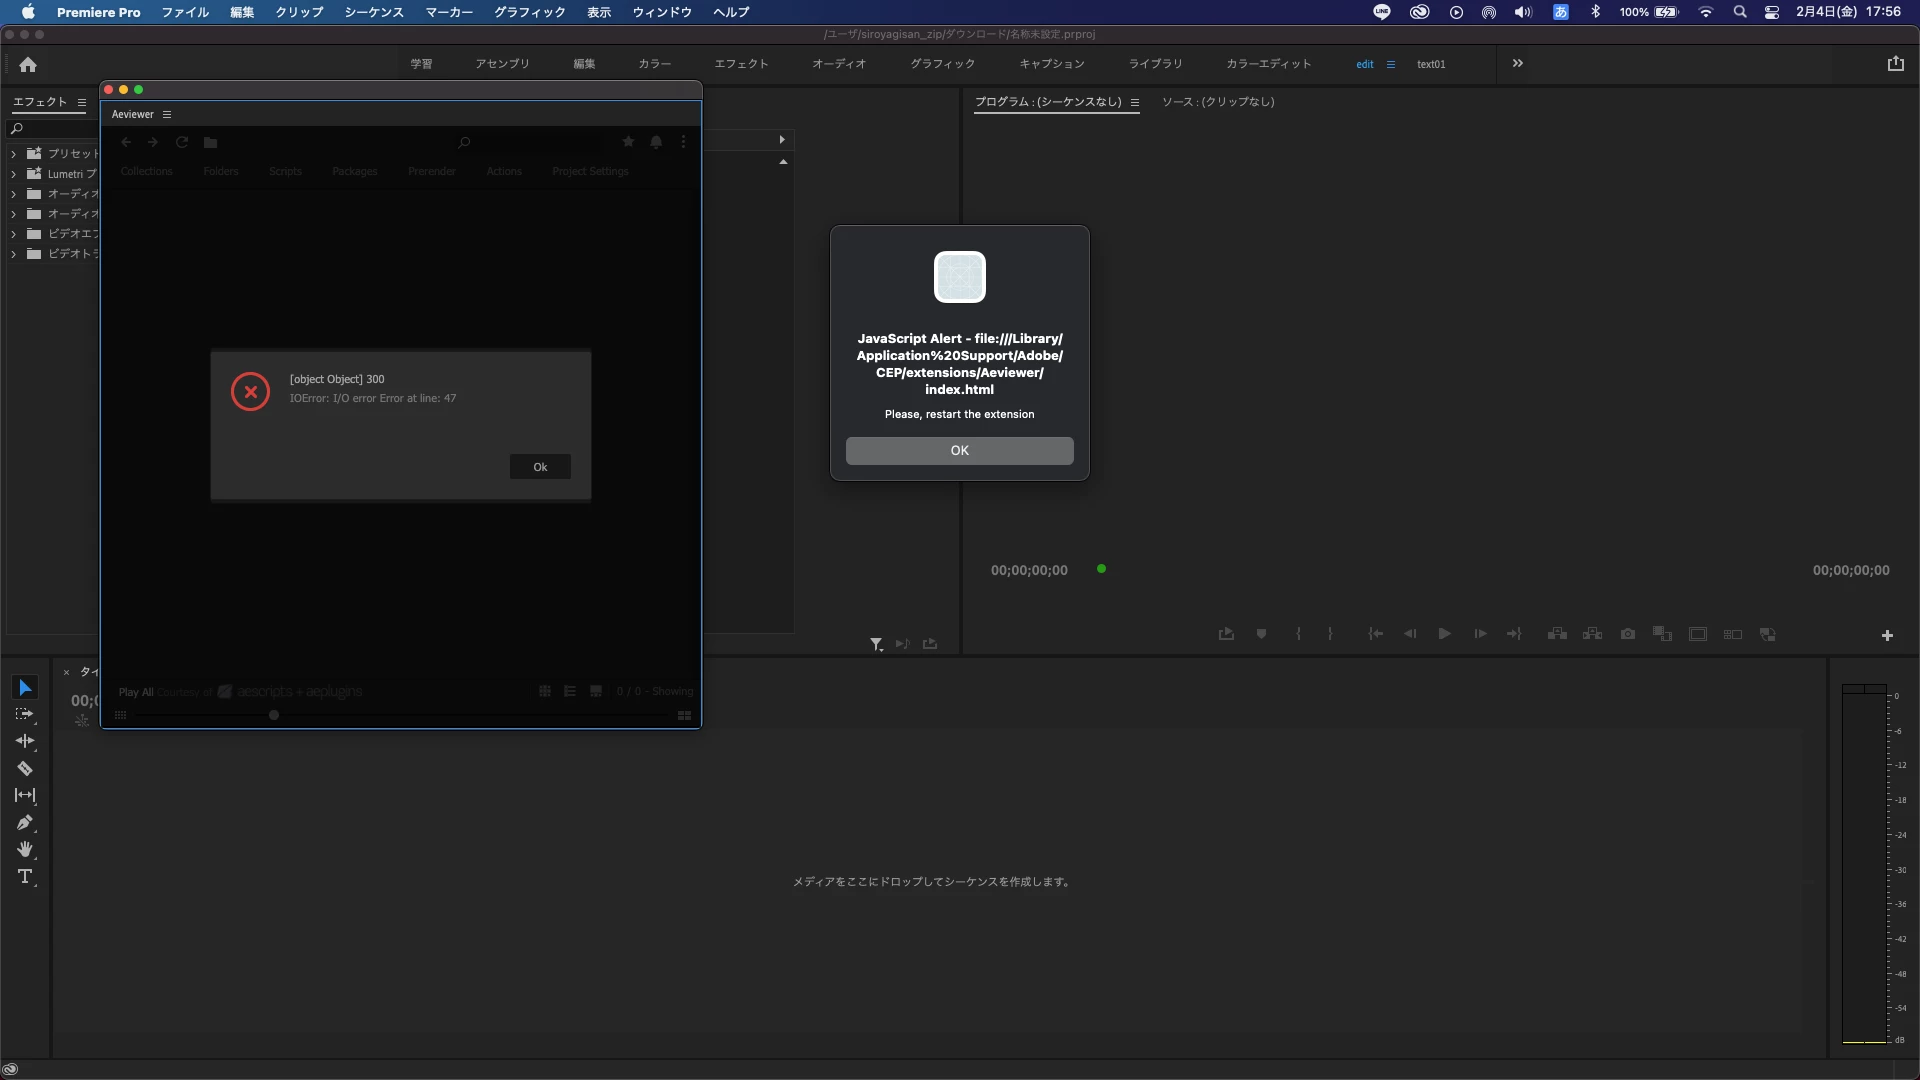Expand the first preset folder

pyautogui.click(x=13, y=154)
